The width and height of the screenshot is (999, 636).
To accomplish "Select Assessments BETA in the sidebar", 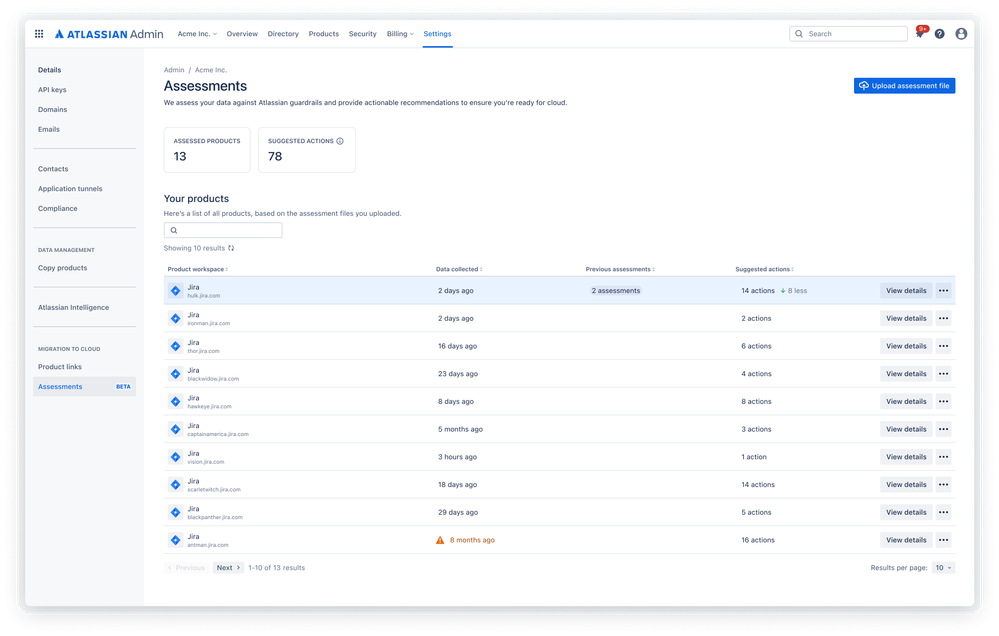I will pyautogui.click(x=84, y=387).
